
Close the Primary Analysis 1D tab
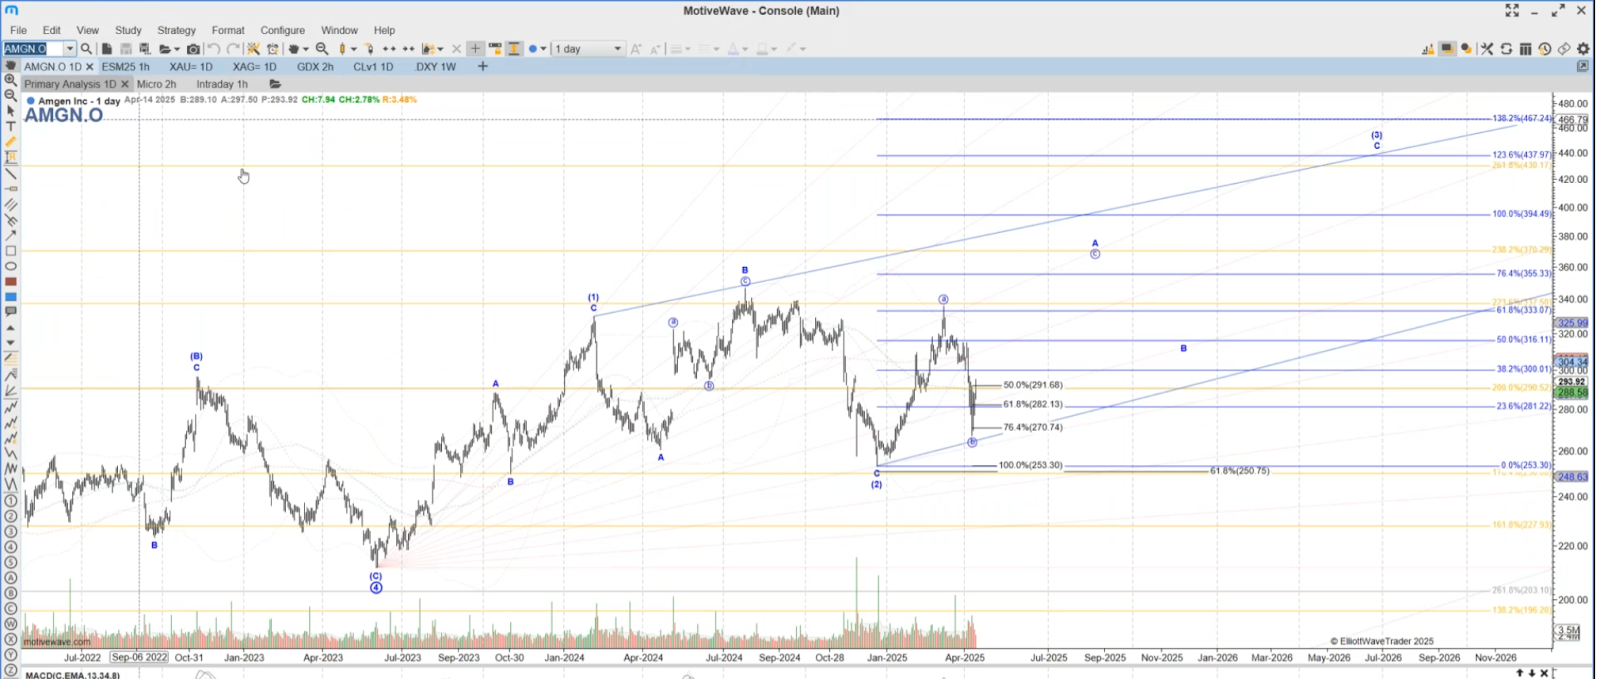pos(125,84)
